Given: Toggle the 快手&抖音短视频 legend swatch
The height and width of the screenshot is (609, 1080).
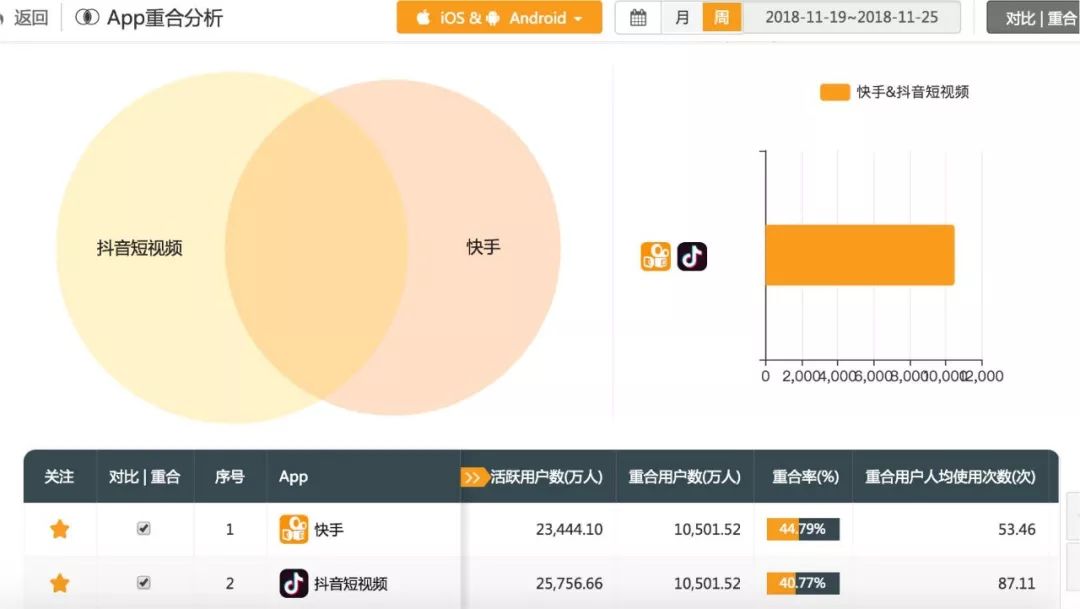Looking at the screenshot, I should coord(835,92).
